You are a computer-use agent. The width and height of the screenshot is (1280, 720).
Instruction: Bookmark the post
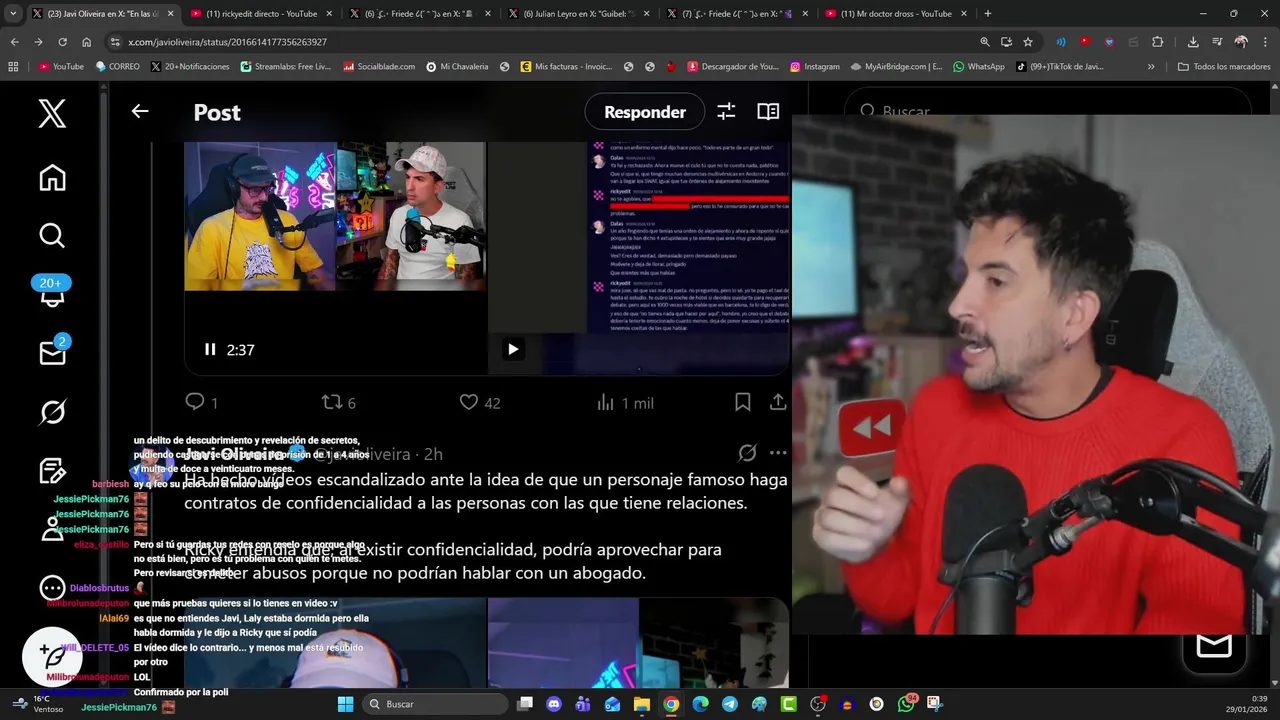click(743, 402)
